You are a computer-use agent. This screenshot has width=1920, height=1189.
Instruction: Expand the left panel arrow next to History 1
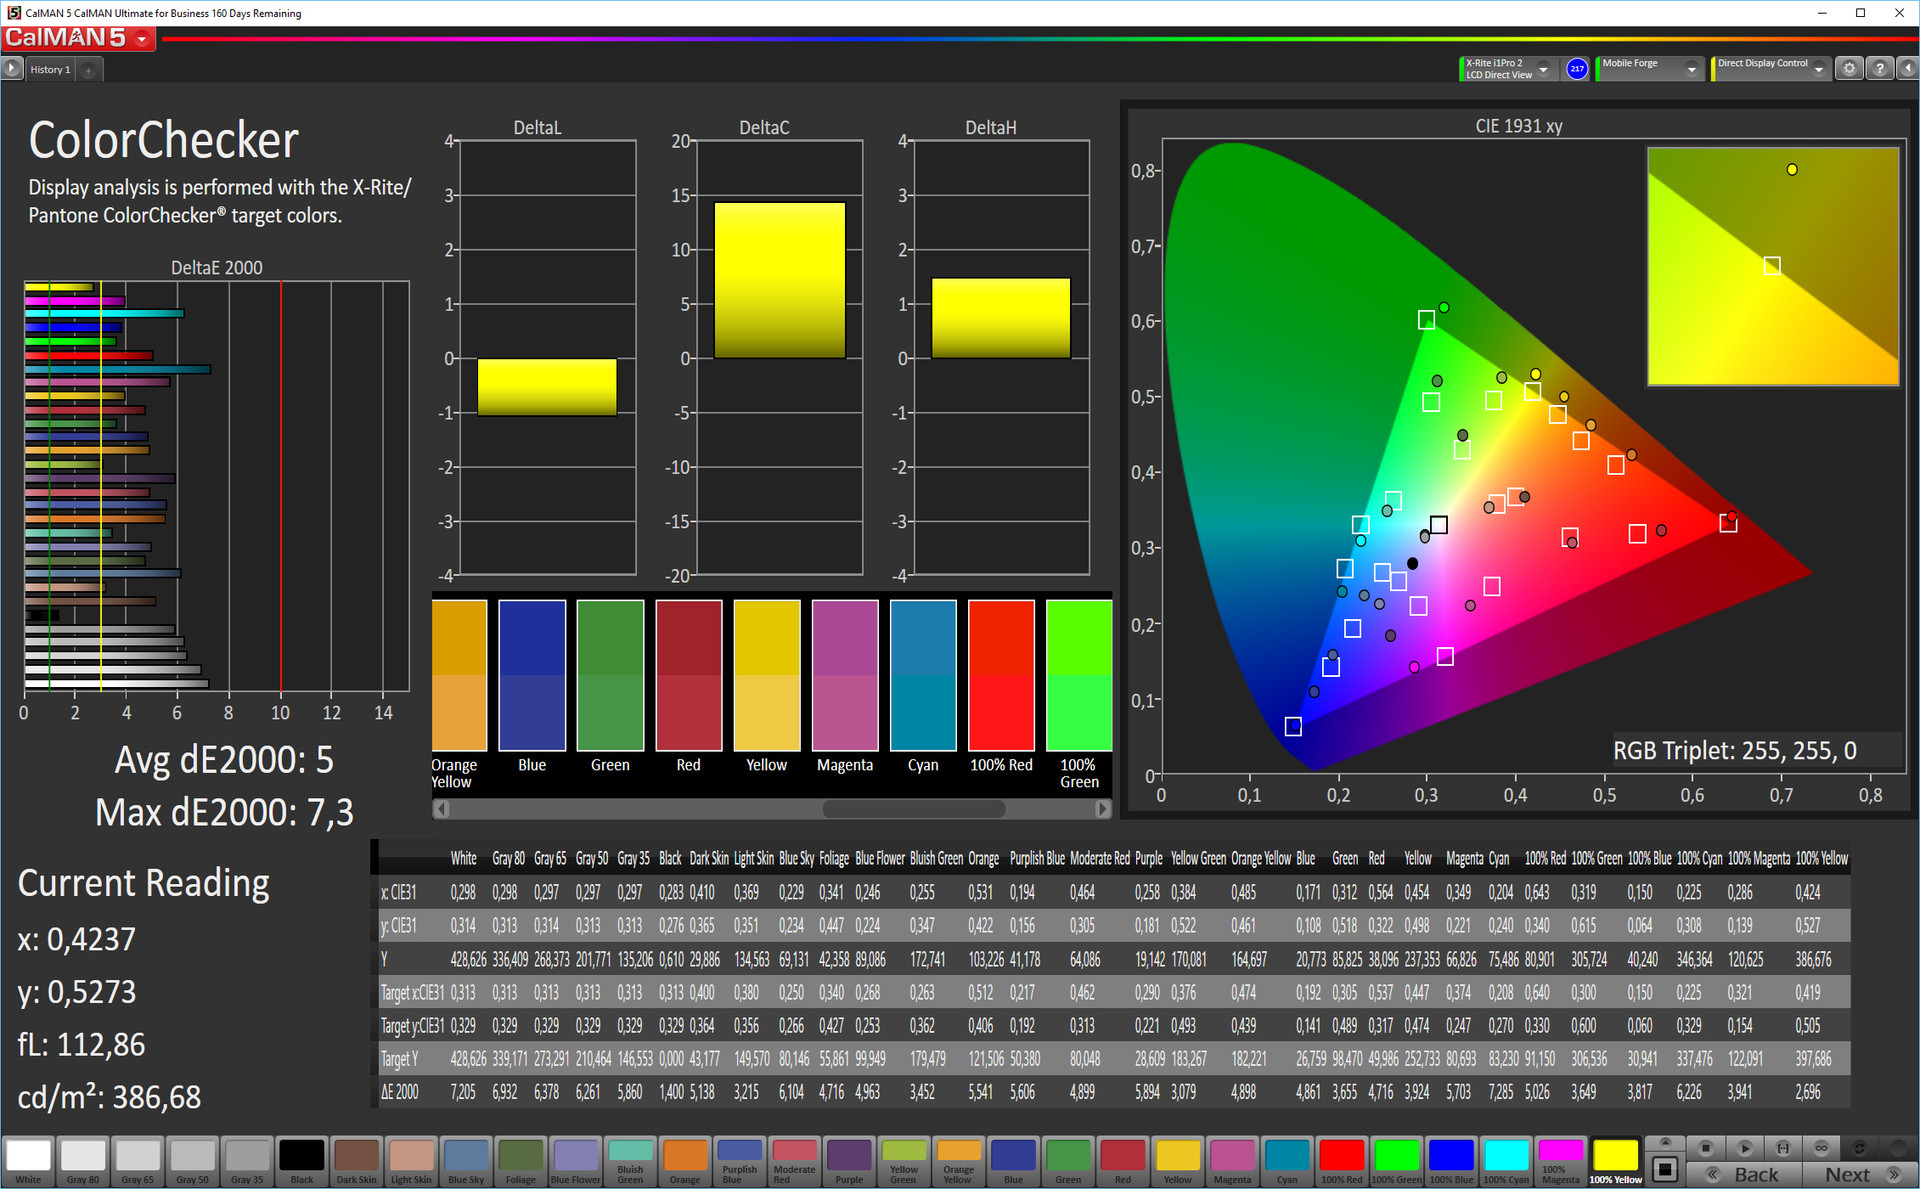[x=11, y=69]
